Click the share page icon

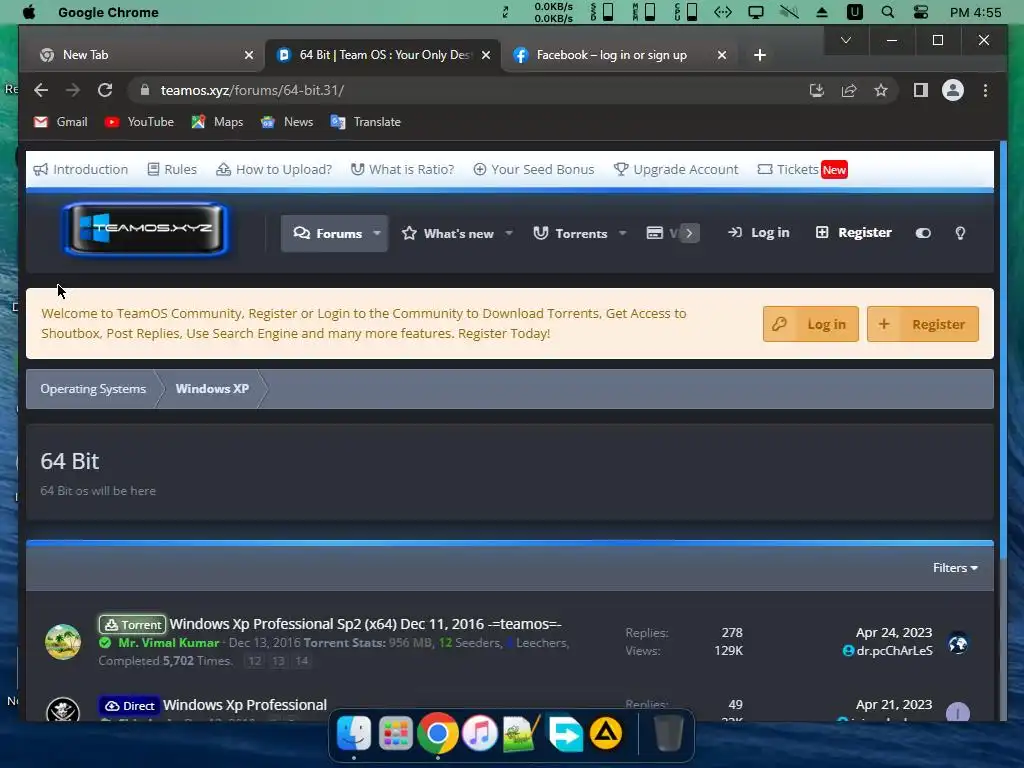pos(849,90)
